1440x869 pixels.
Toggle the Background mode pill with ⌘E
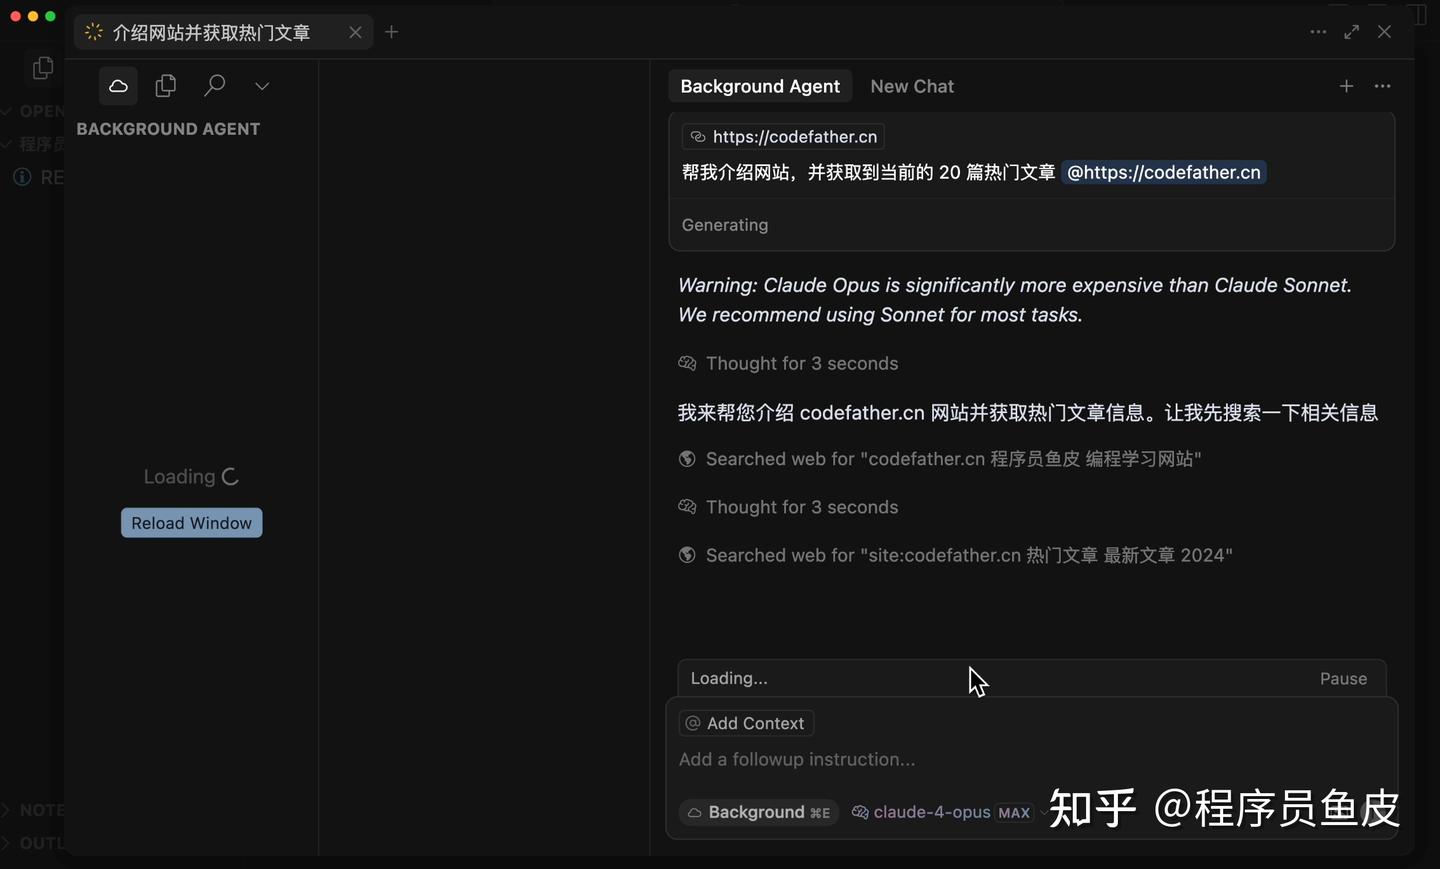click(x=758, y=813)
